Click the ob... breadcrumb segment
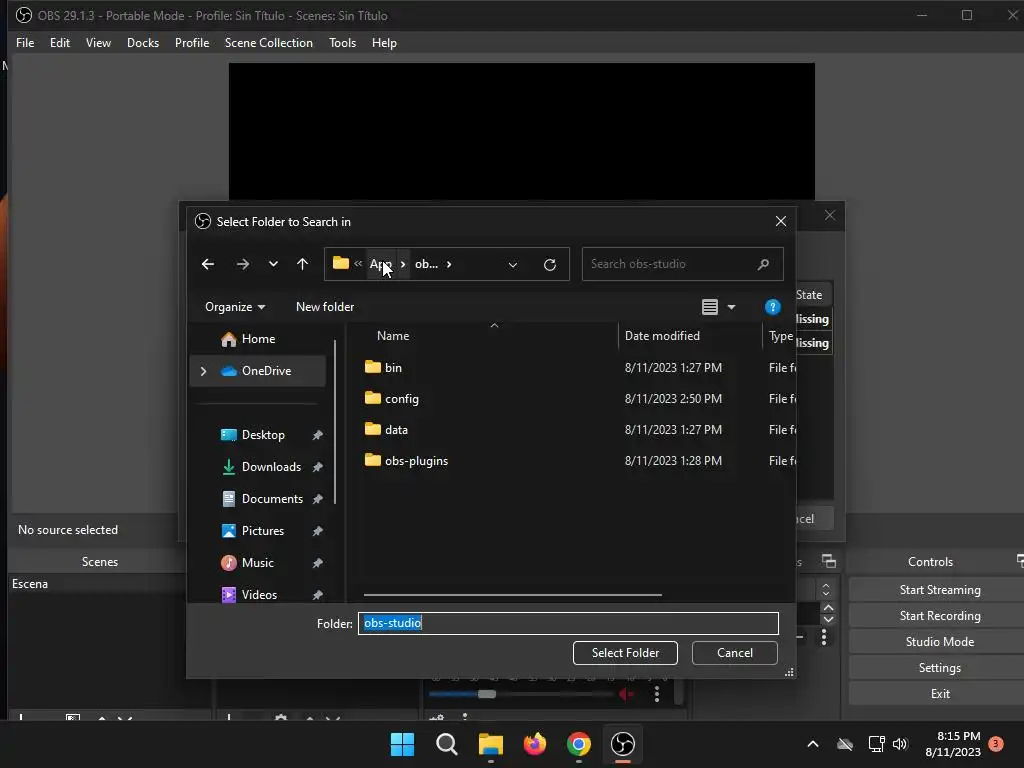The image size is (1024, 768). point(426,264)
